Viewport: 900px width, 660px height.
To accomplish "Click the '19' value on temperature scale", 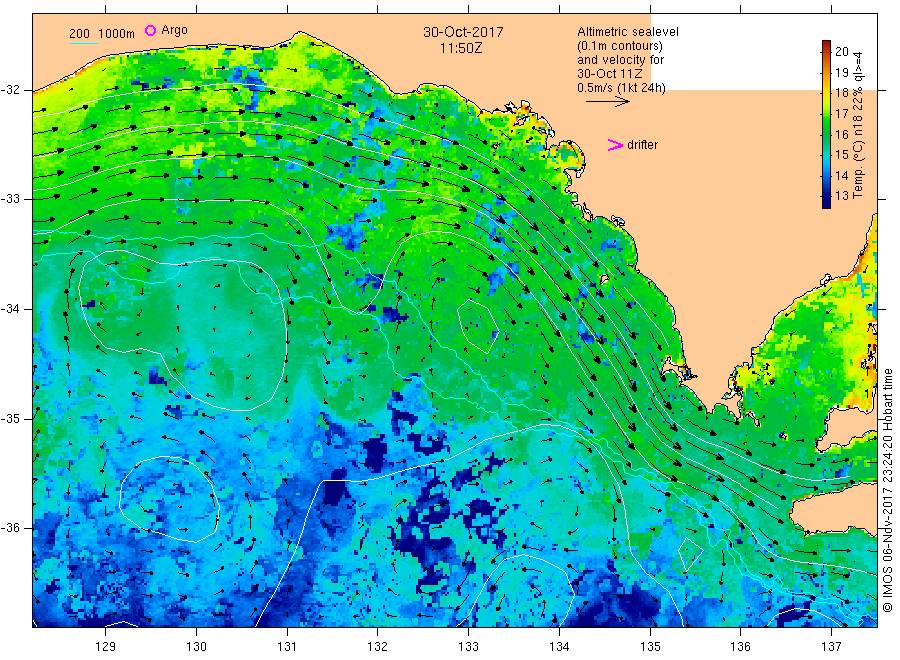I will pyautogui.click(x=841, y=72).
